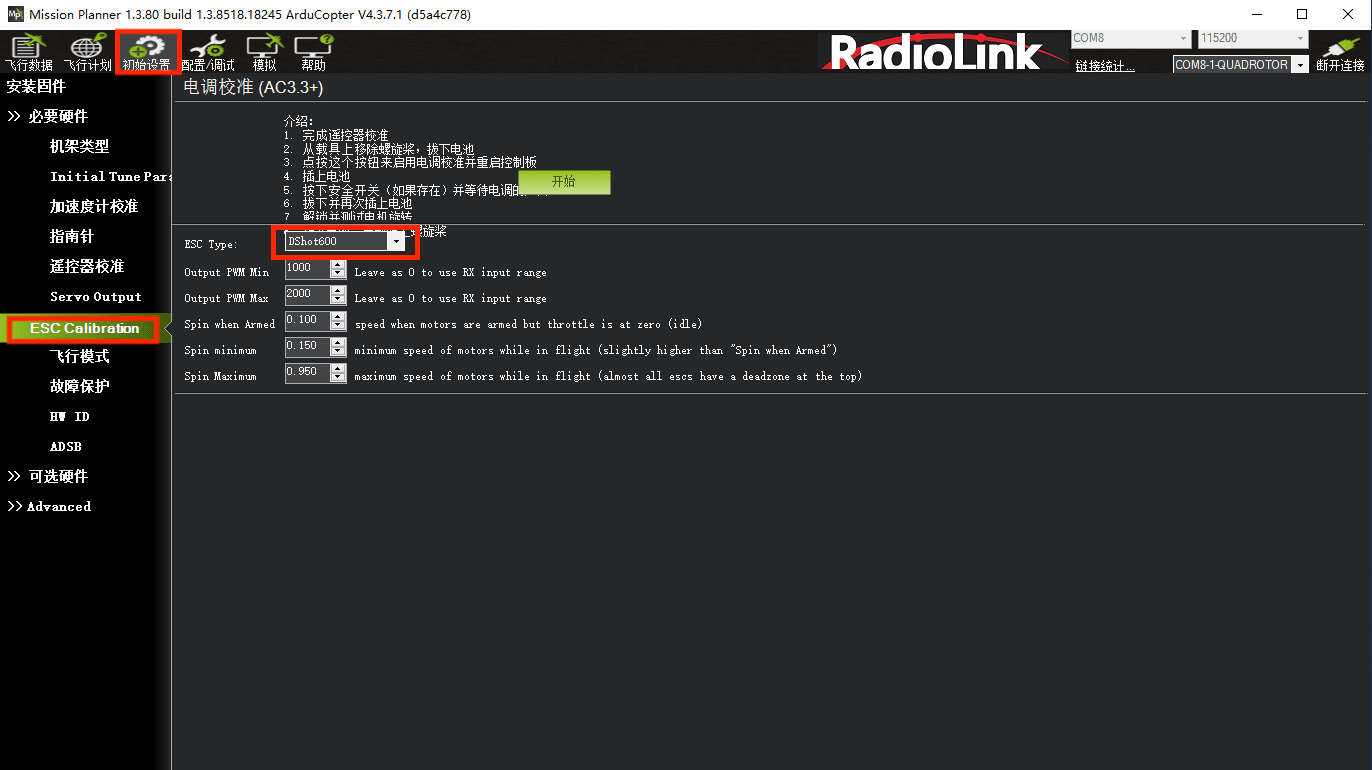1372x770 pixels.
Task: Open the 配置/调试 config wrench icon
Action: point(208,53)
